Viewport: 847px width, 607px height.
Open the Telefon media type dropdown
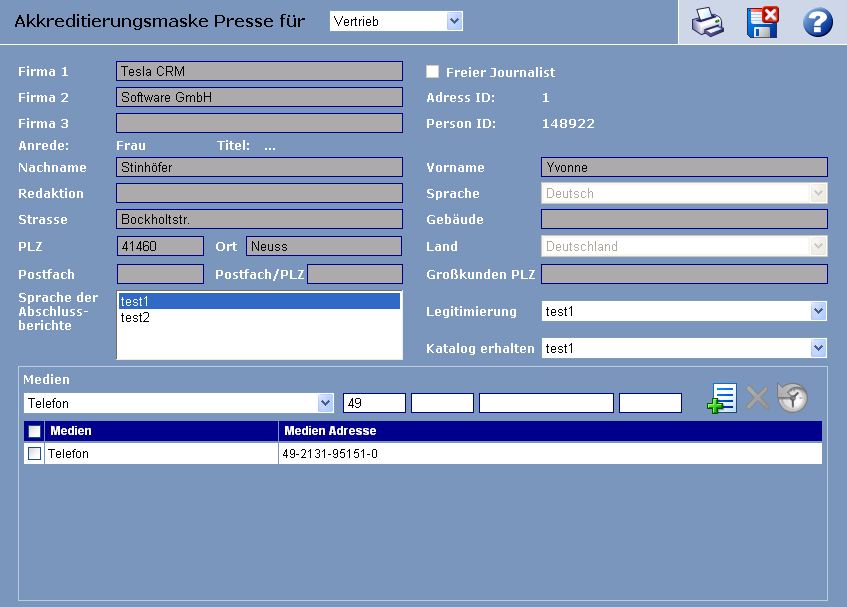click(178, 403)
